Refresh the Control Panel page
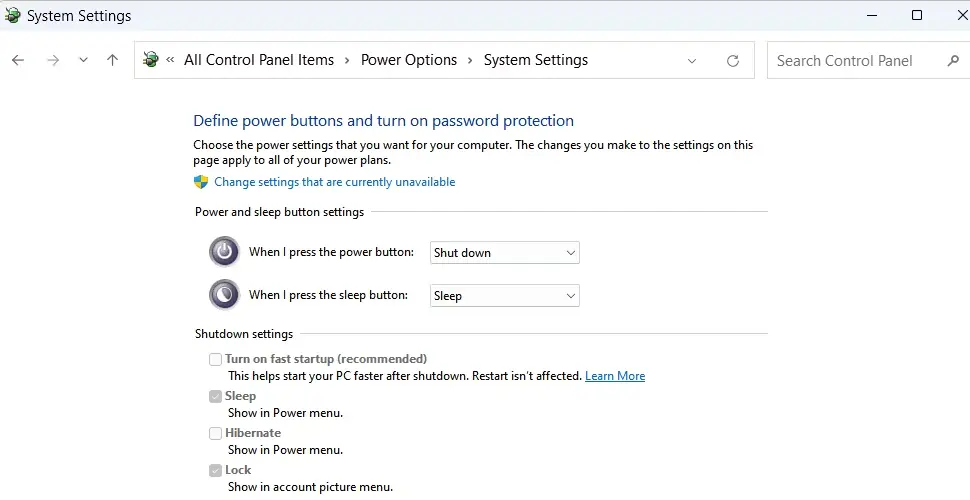This screenshot has width=970, height=500. [732, 61]
